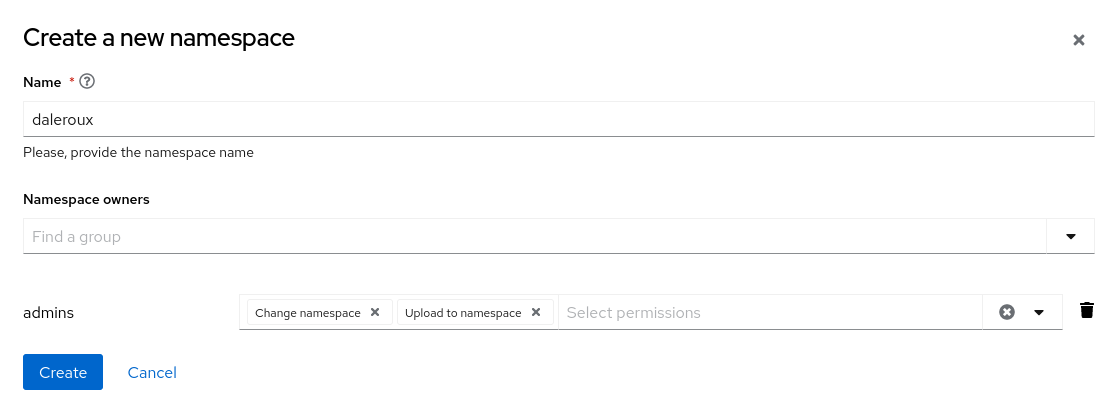1118x413 pixels.
Task: Click the namespace name helper text
Action: [138, 153]
